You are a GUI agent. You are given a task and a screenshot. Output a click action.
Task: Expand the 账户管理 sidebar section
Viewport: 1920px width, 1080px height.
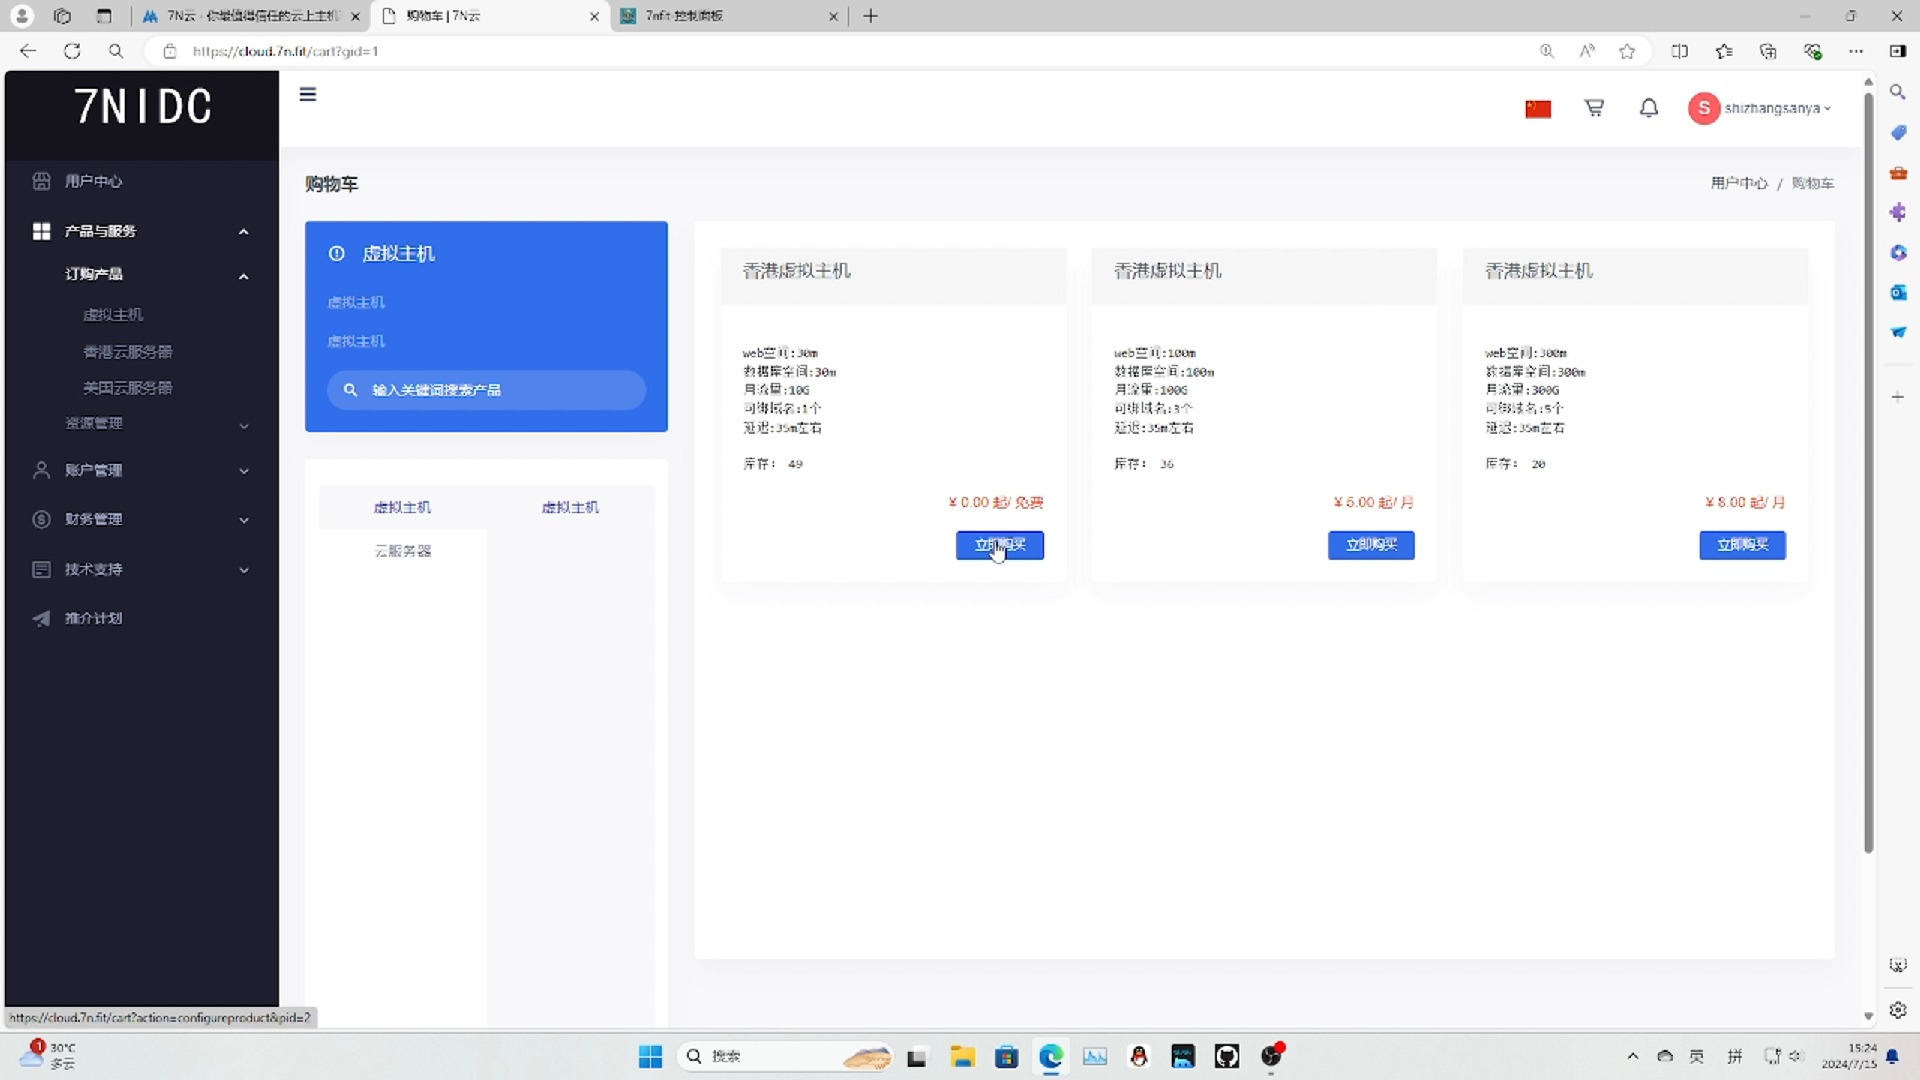[x=140, y=470]
